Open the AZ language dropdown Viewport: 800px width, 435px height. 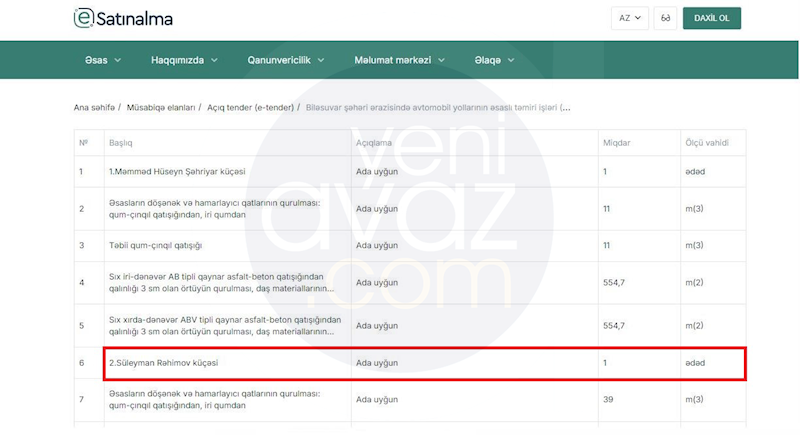point(630,18)
